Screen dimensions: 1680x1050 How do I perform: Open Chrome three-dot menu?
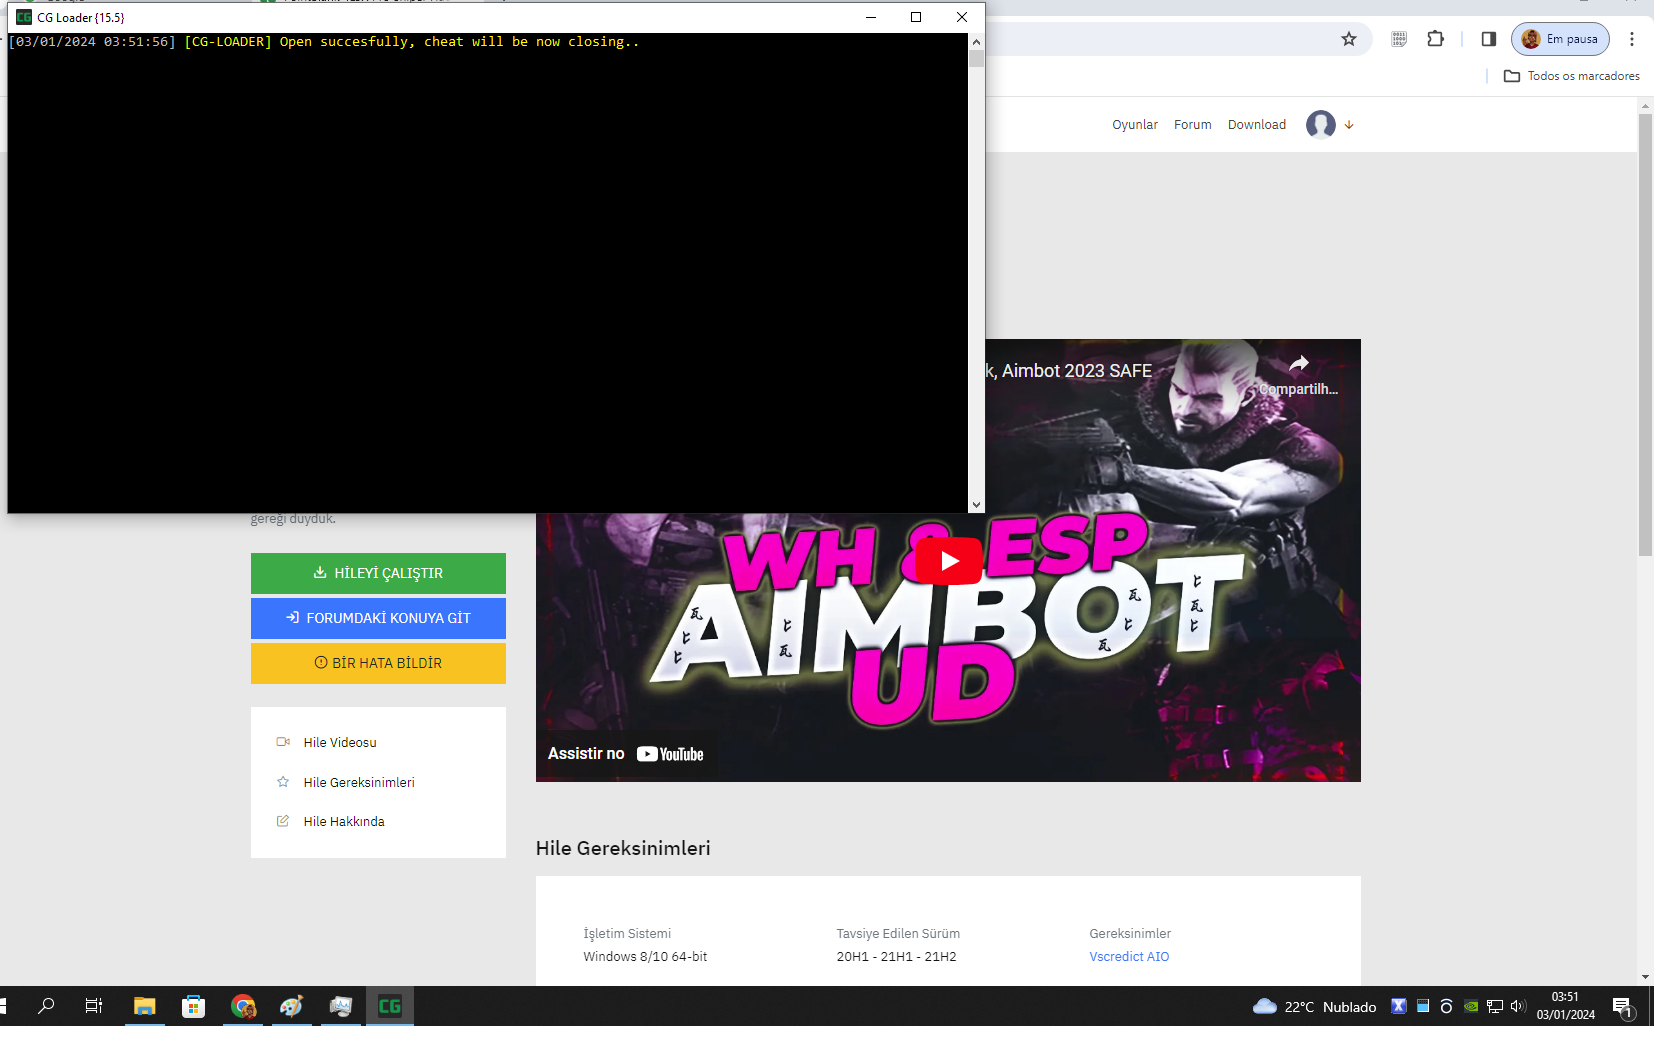point(1632,39)
